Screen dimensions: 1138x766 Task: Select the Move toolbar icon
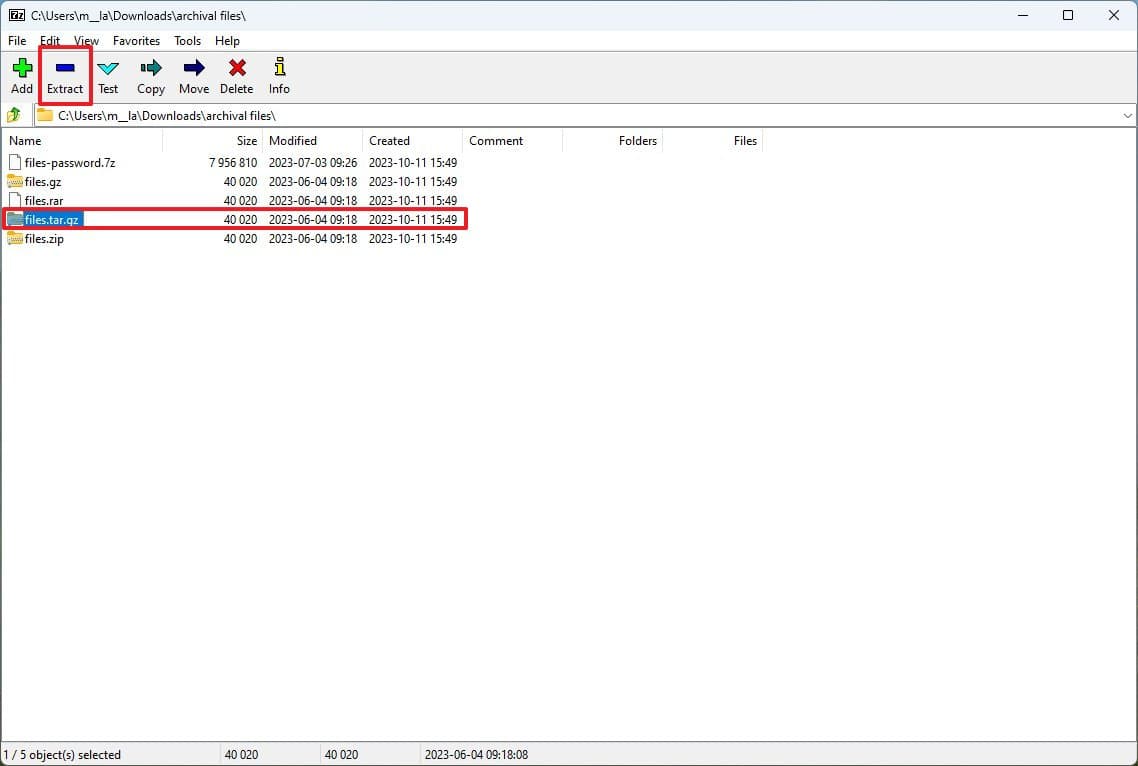(x=194, y=69)
